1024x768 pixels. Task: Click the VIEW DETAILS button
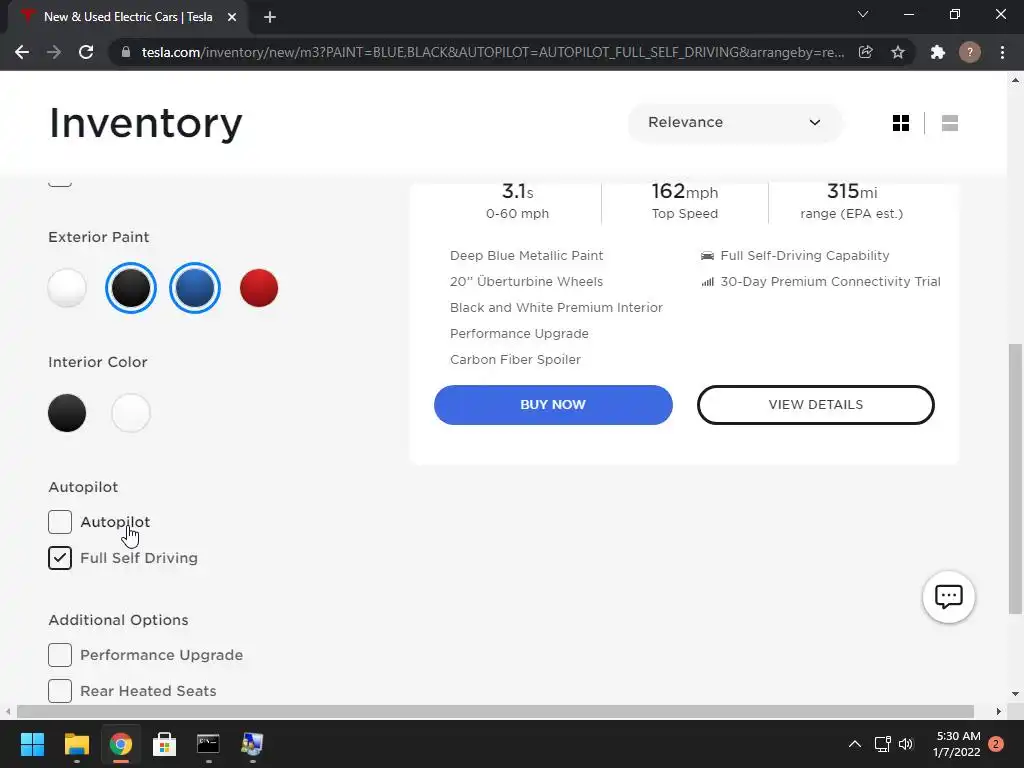coord(816,405)
